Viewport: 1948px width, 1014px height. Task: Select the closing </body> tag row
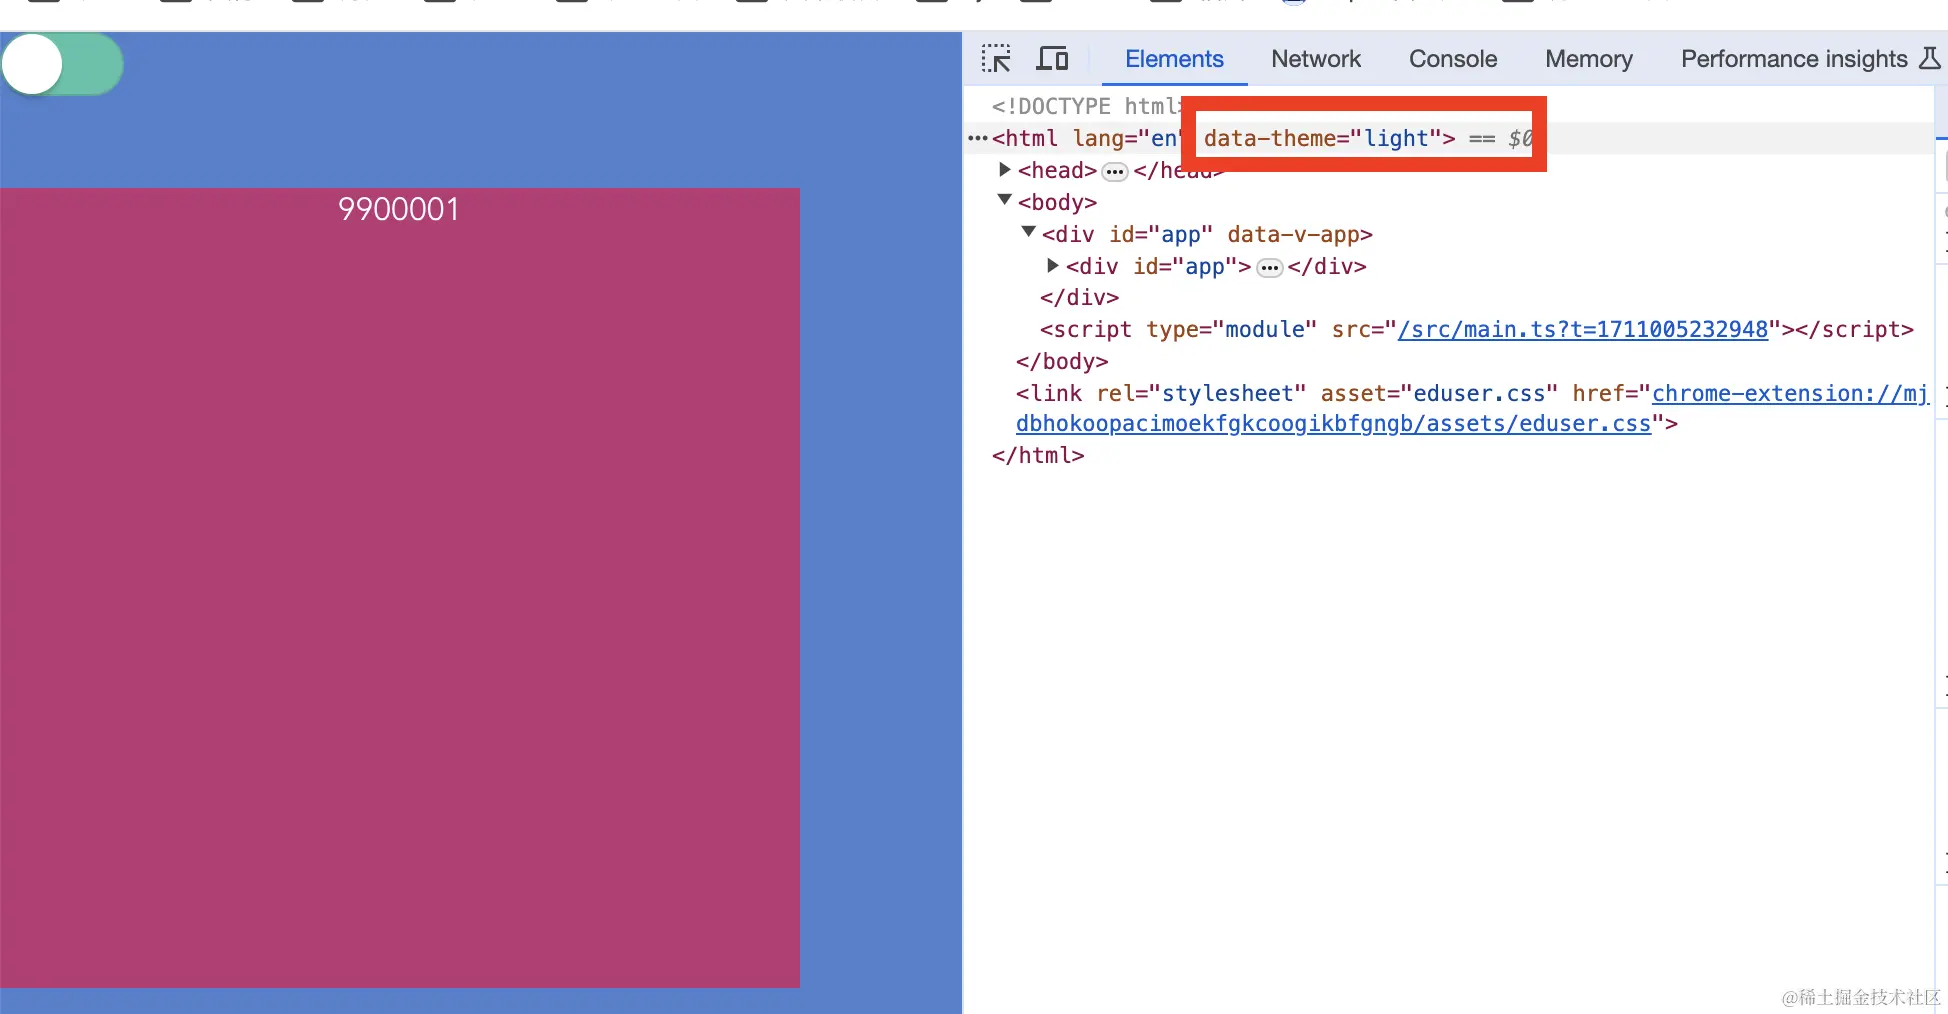pos(1062,361)
